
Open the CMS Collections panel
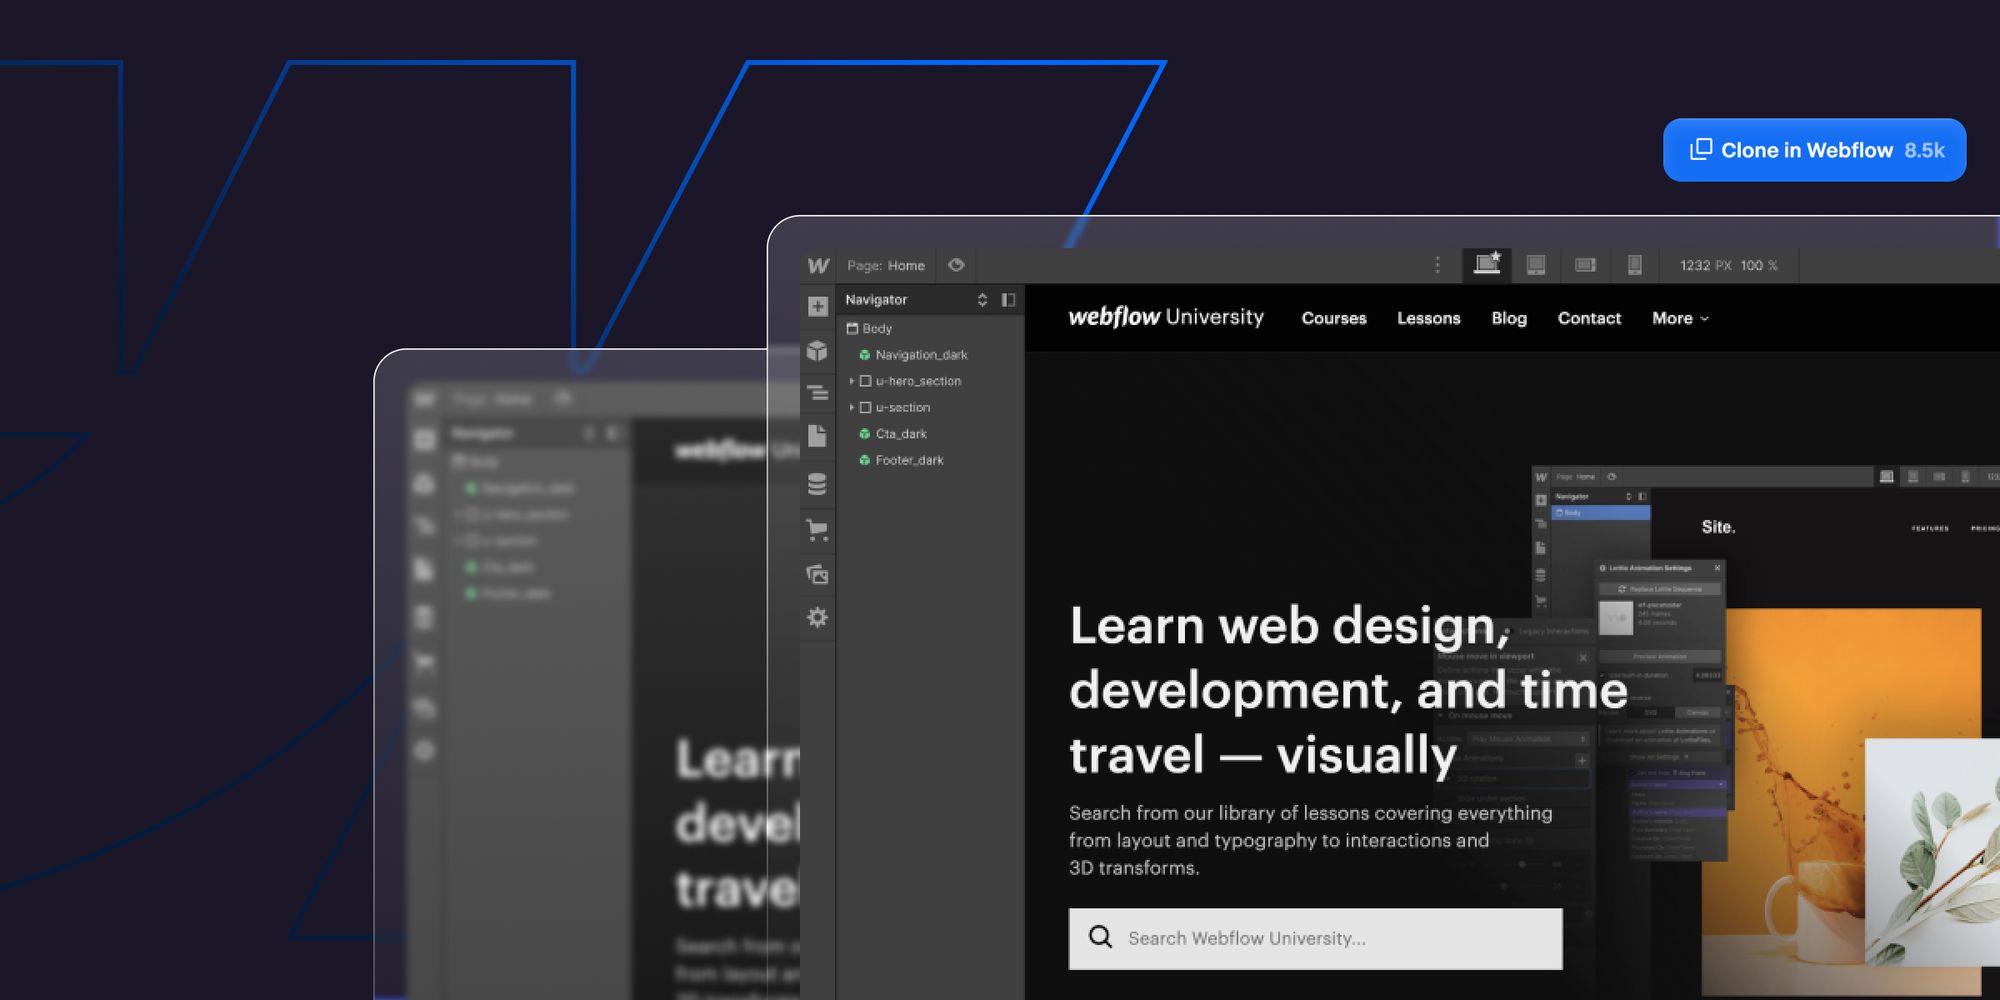coord(817,483)
